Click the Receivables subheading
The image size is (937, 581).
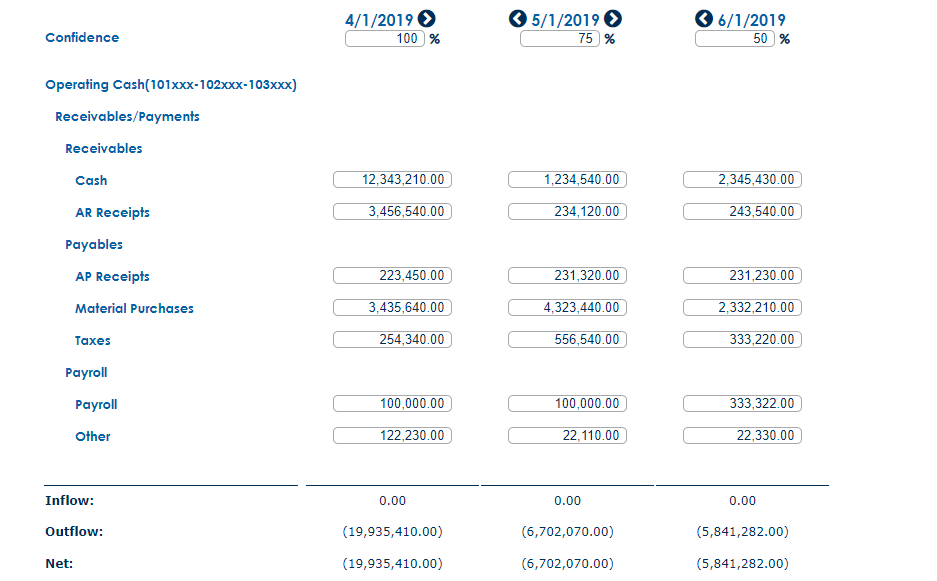pyautogui.click(x=103, y=149)
